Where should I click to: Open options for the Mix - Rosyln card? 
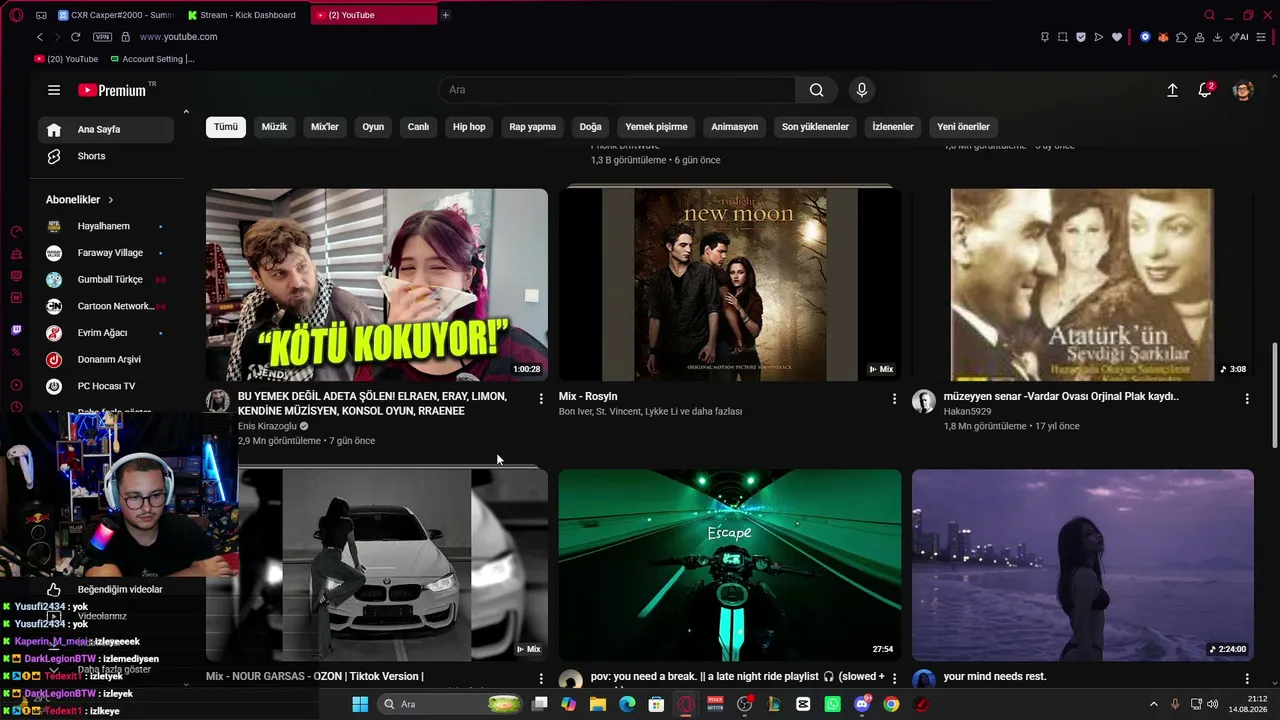point(894,398)
